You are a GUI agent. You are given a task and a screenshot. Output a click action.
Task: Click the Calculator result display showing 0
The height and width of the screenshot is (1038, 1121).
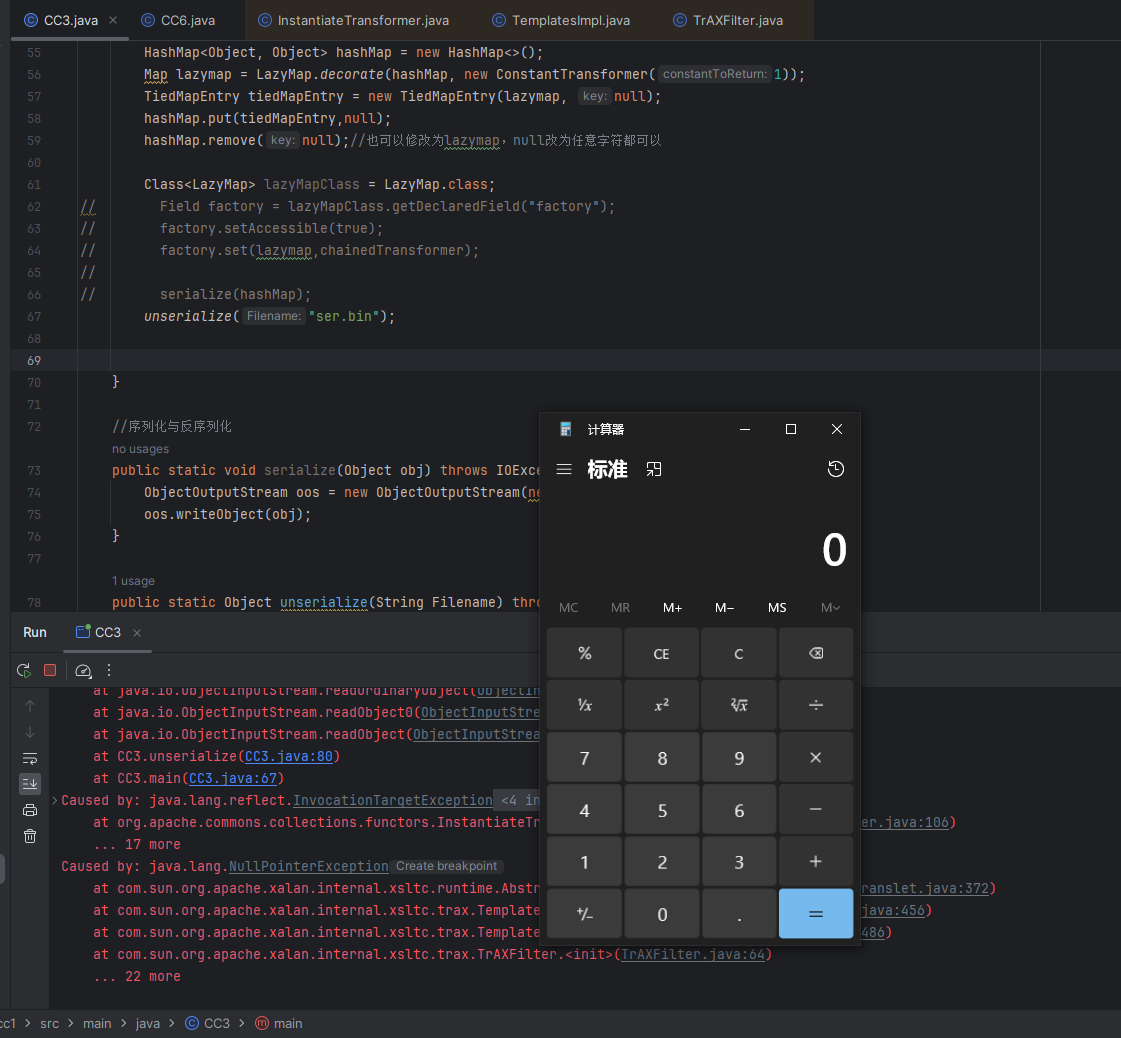834,550
